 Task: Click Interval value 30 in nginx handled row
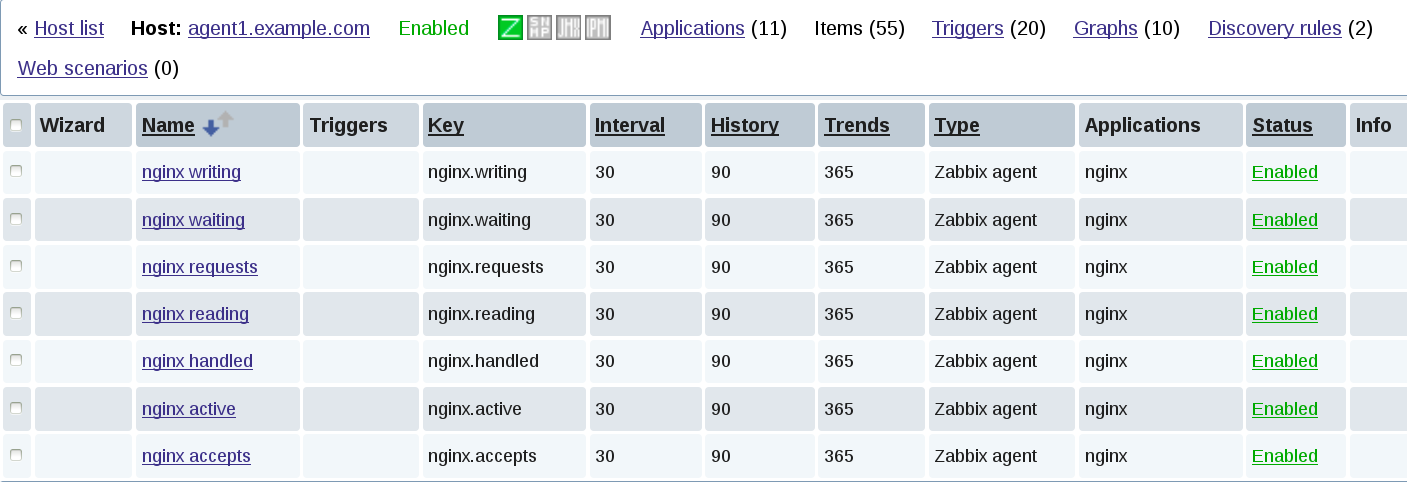point(605,361)
